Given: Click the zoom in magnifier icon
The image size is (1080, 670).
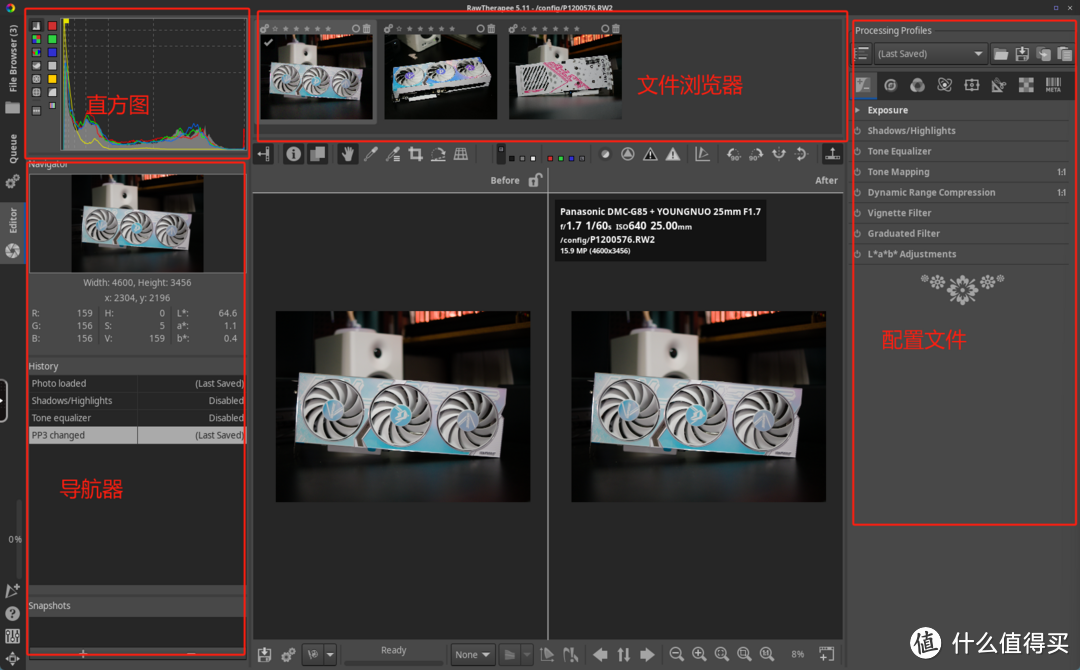Looking at the screenshot, I should coord(699,654).
